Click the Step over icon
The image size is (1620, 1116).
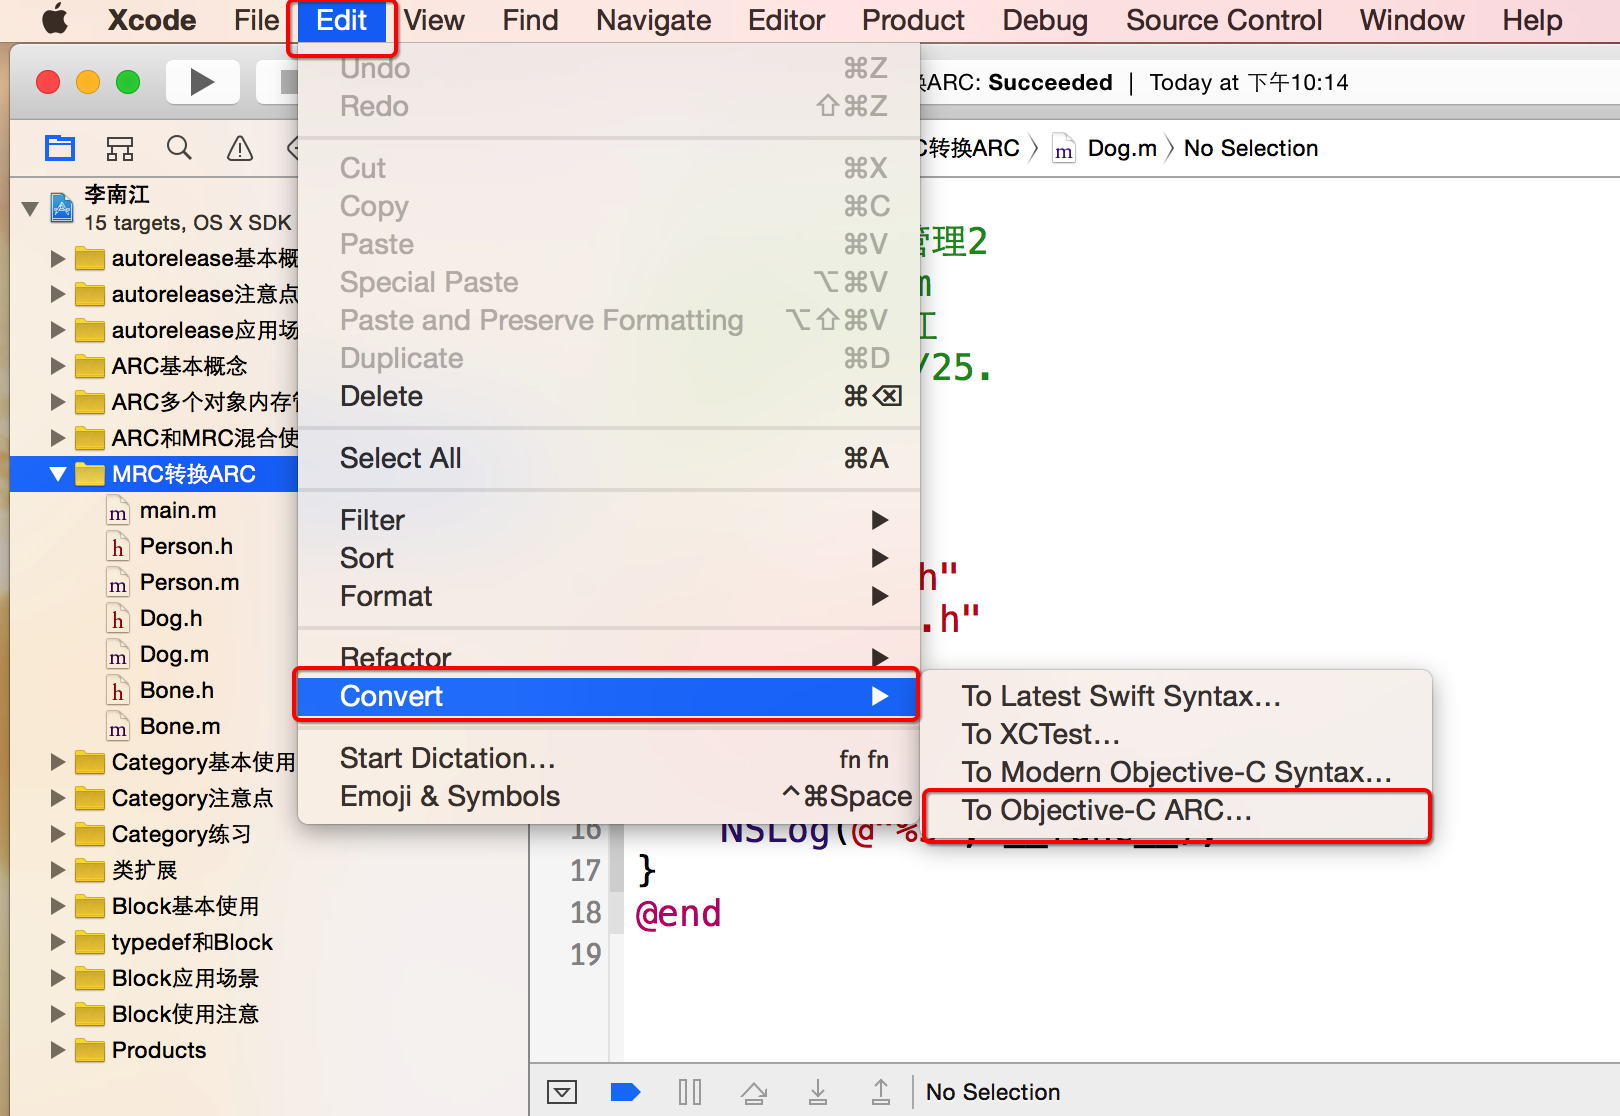click(754, 1092)
